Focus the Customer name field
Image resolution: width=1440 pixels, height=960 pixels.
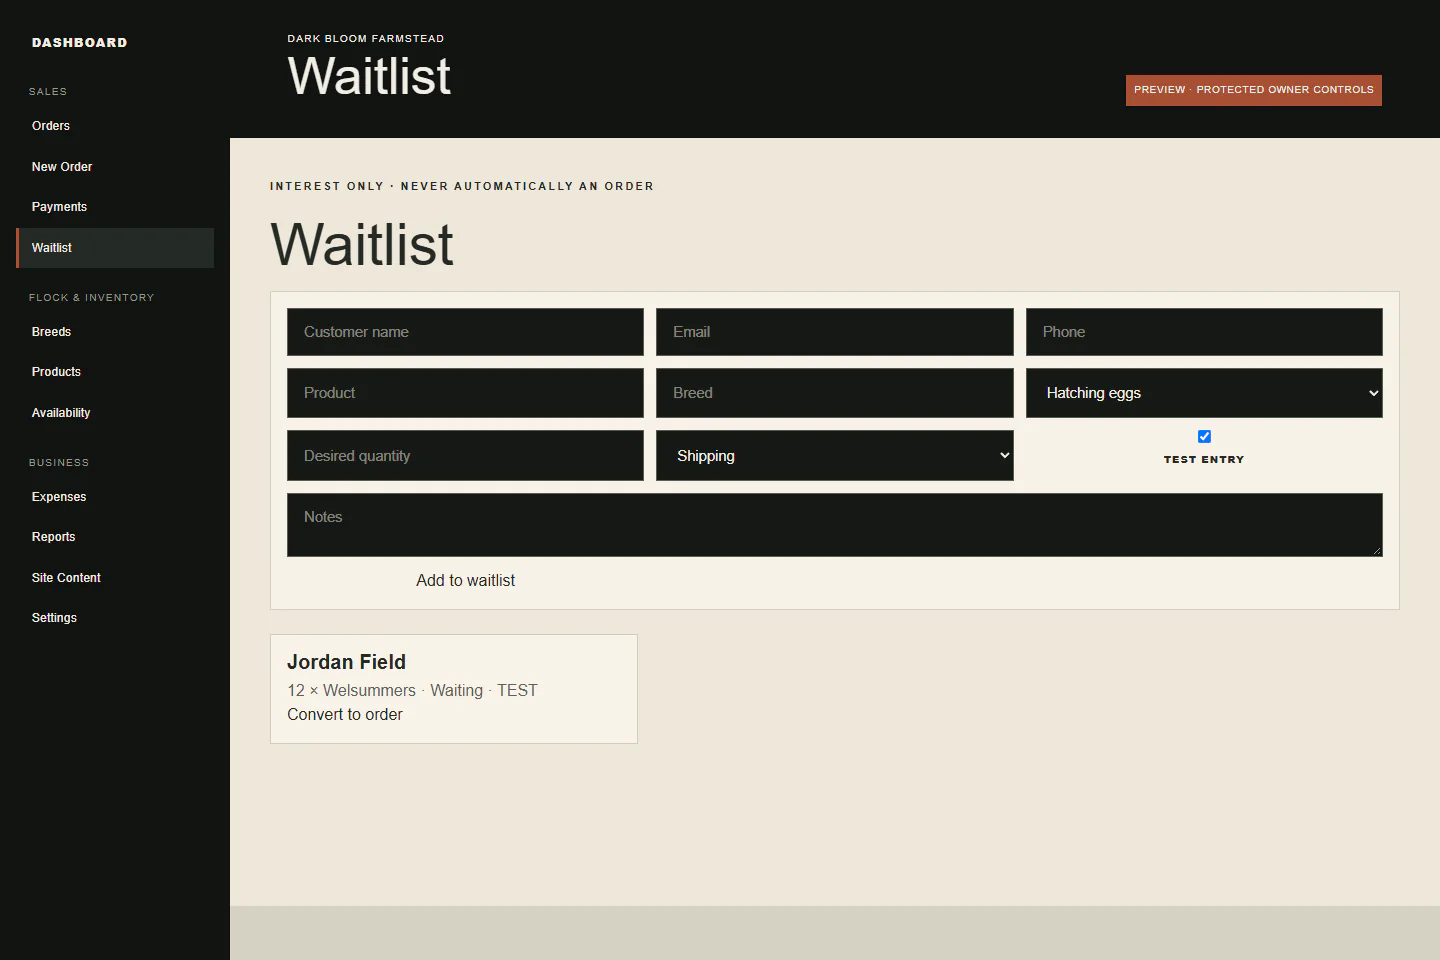pyautogui.click(x=465, y=332)
